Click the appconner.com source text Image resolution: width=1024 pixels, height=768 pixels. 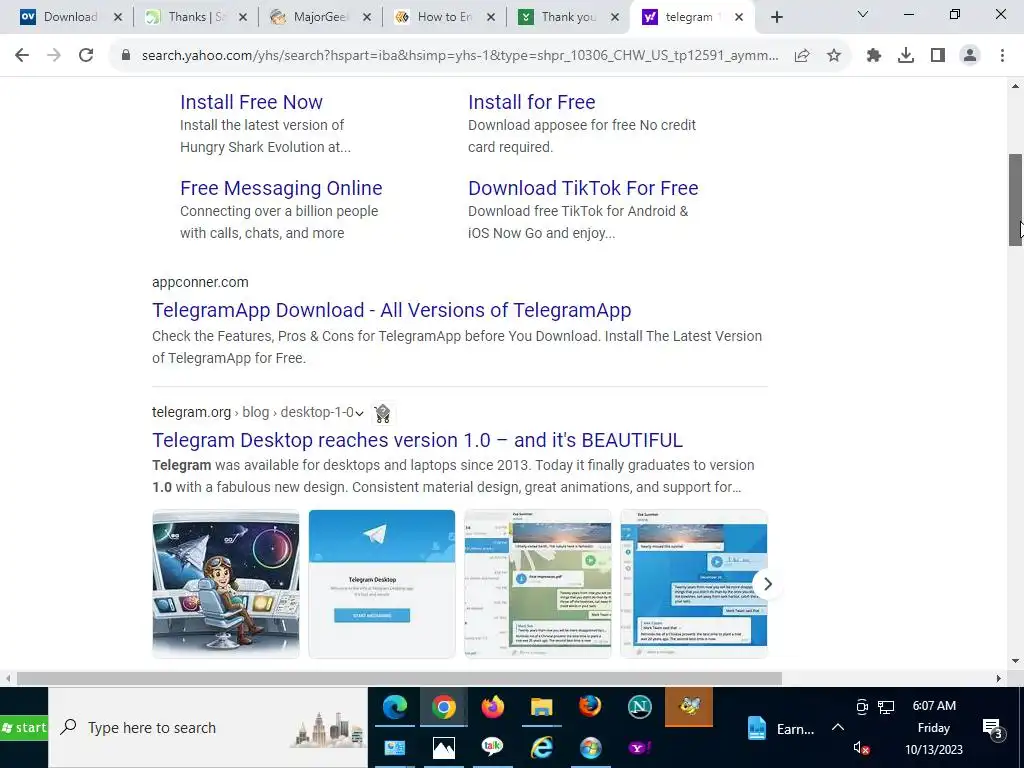coord(200,282)
